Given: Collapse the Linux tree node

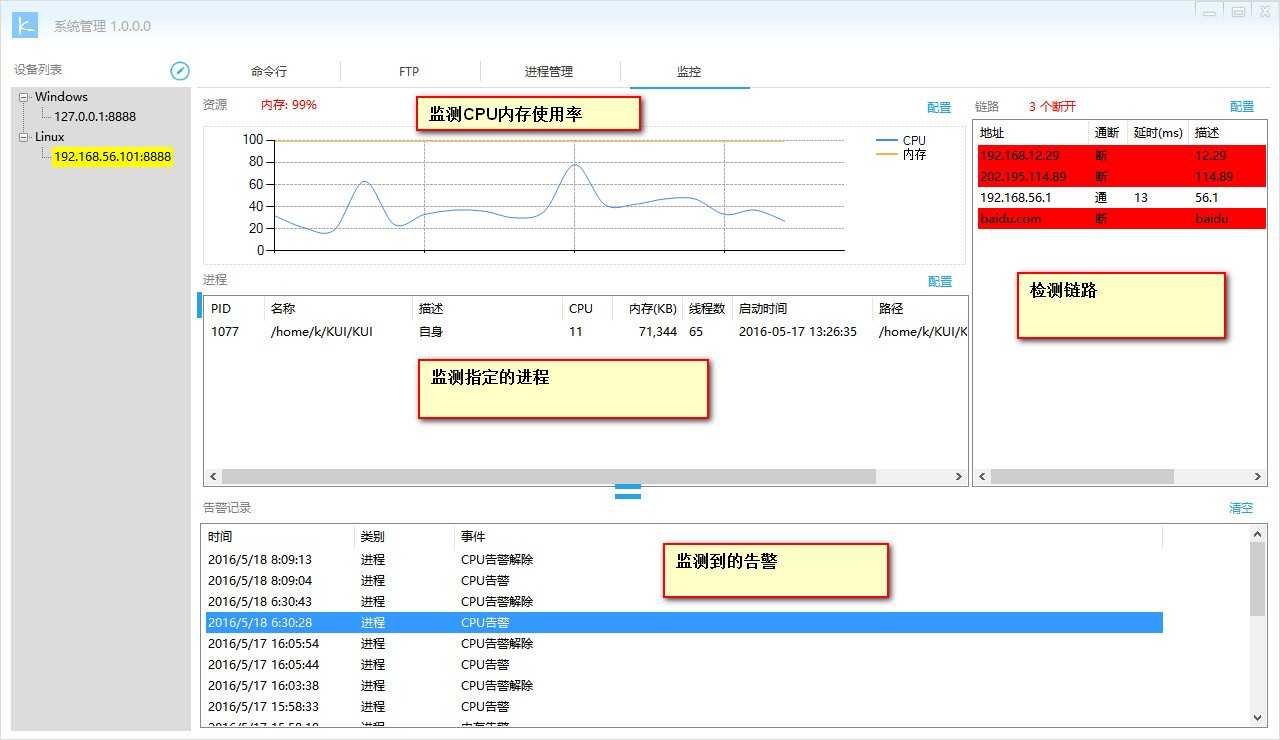Looking at the screenshot, I should click(24, 137).
